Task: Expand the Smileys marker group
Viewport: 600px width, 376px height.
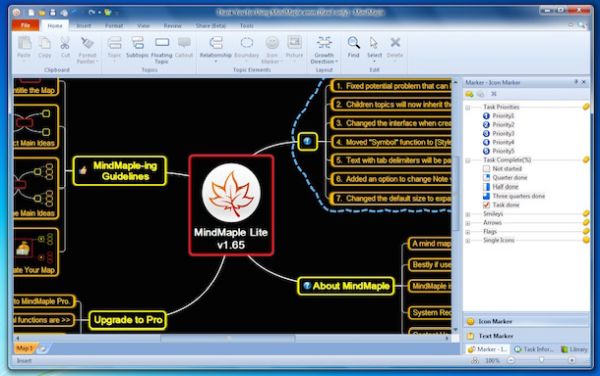Action: [468, 214]
